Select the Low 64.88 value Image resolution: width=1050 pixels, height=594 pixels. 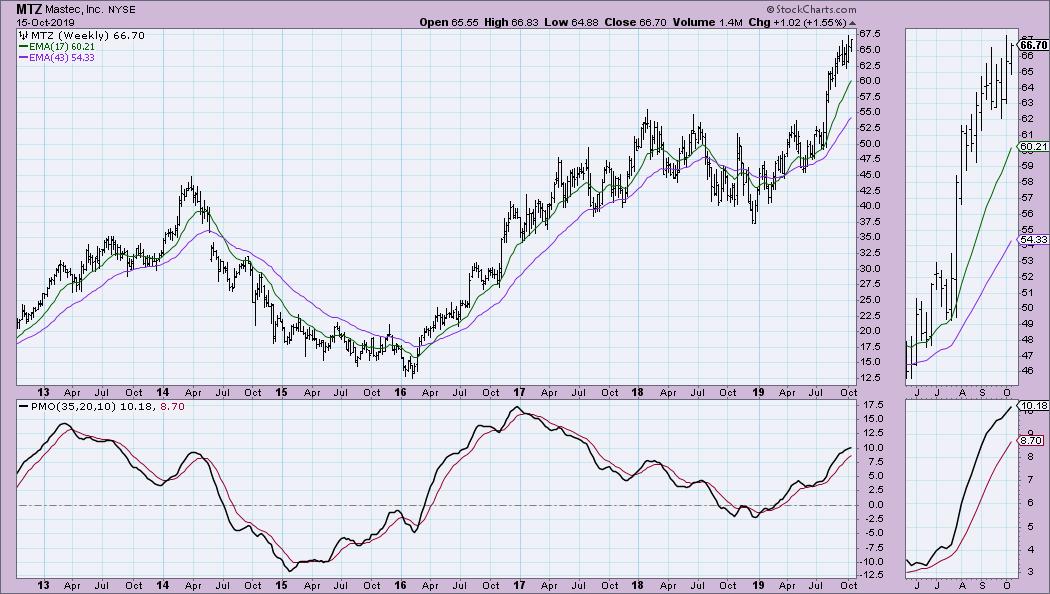click(x=571, y=22)
